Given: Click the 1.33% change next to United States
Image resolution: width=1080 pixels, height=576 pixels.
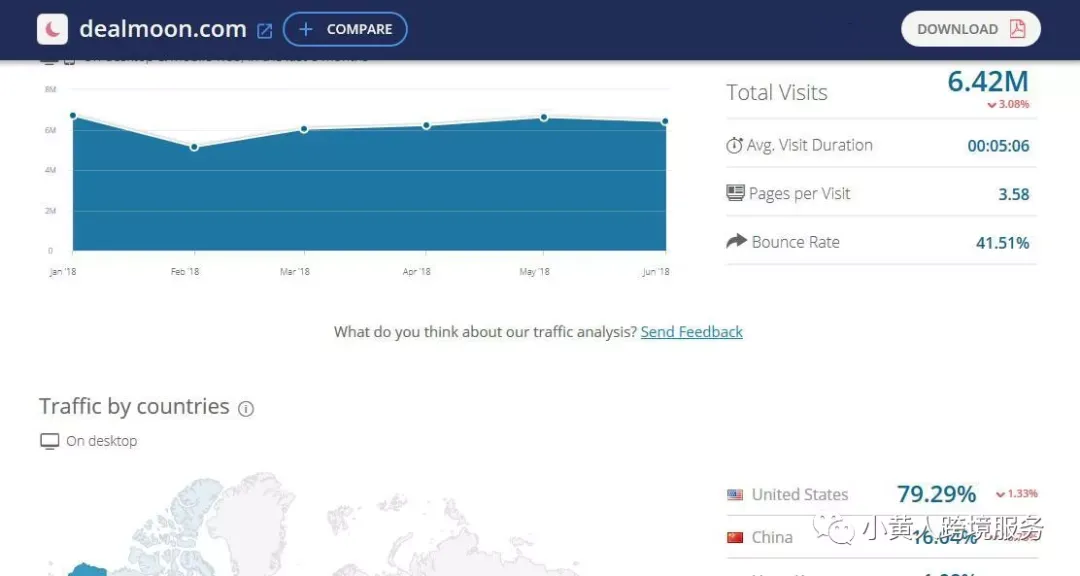Looking at the screenshot, I should (1017, 493).
